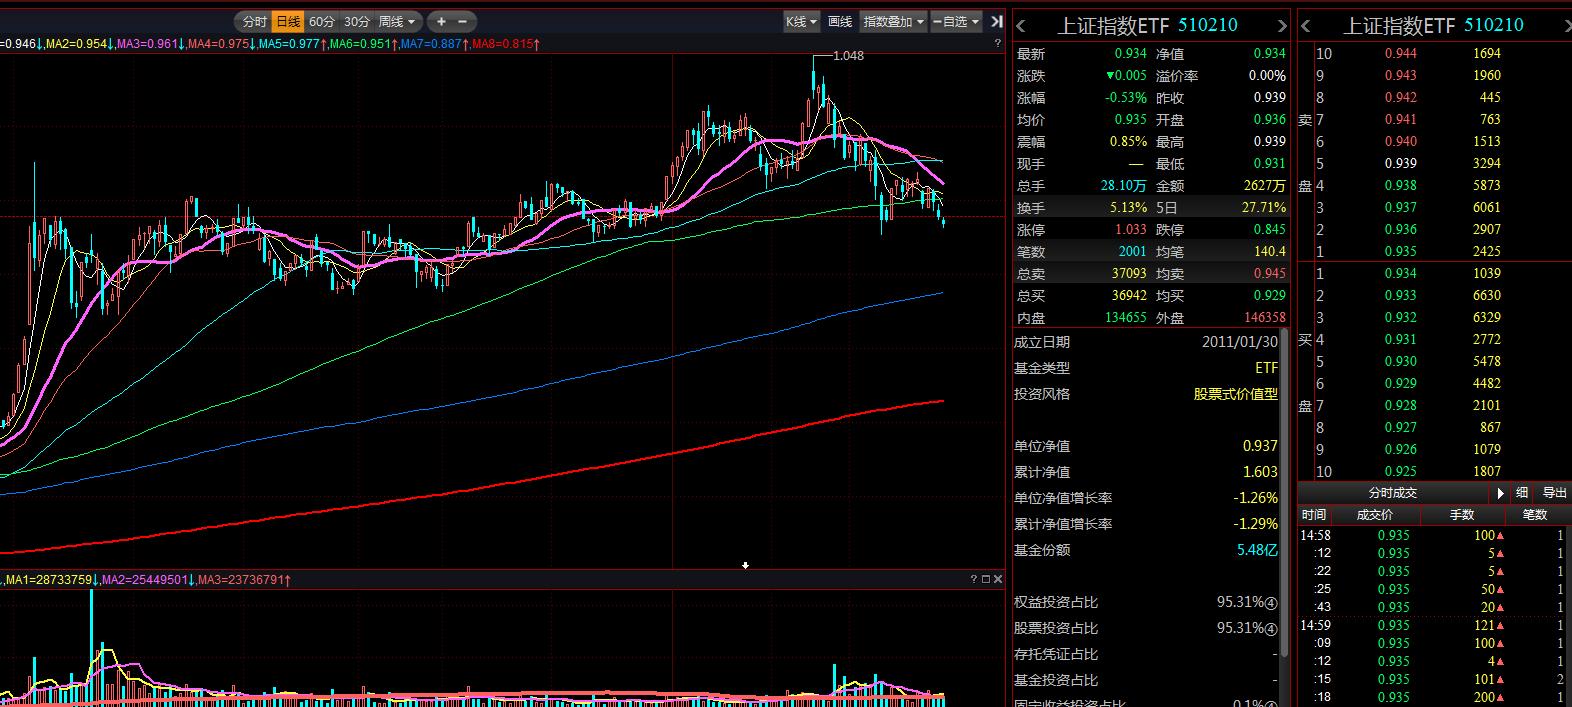Open main chart help question mark
The width and height of the screenshot is (1572, 707).
pyautogui.click(x=997, y=44)
